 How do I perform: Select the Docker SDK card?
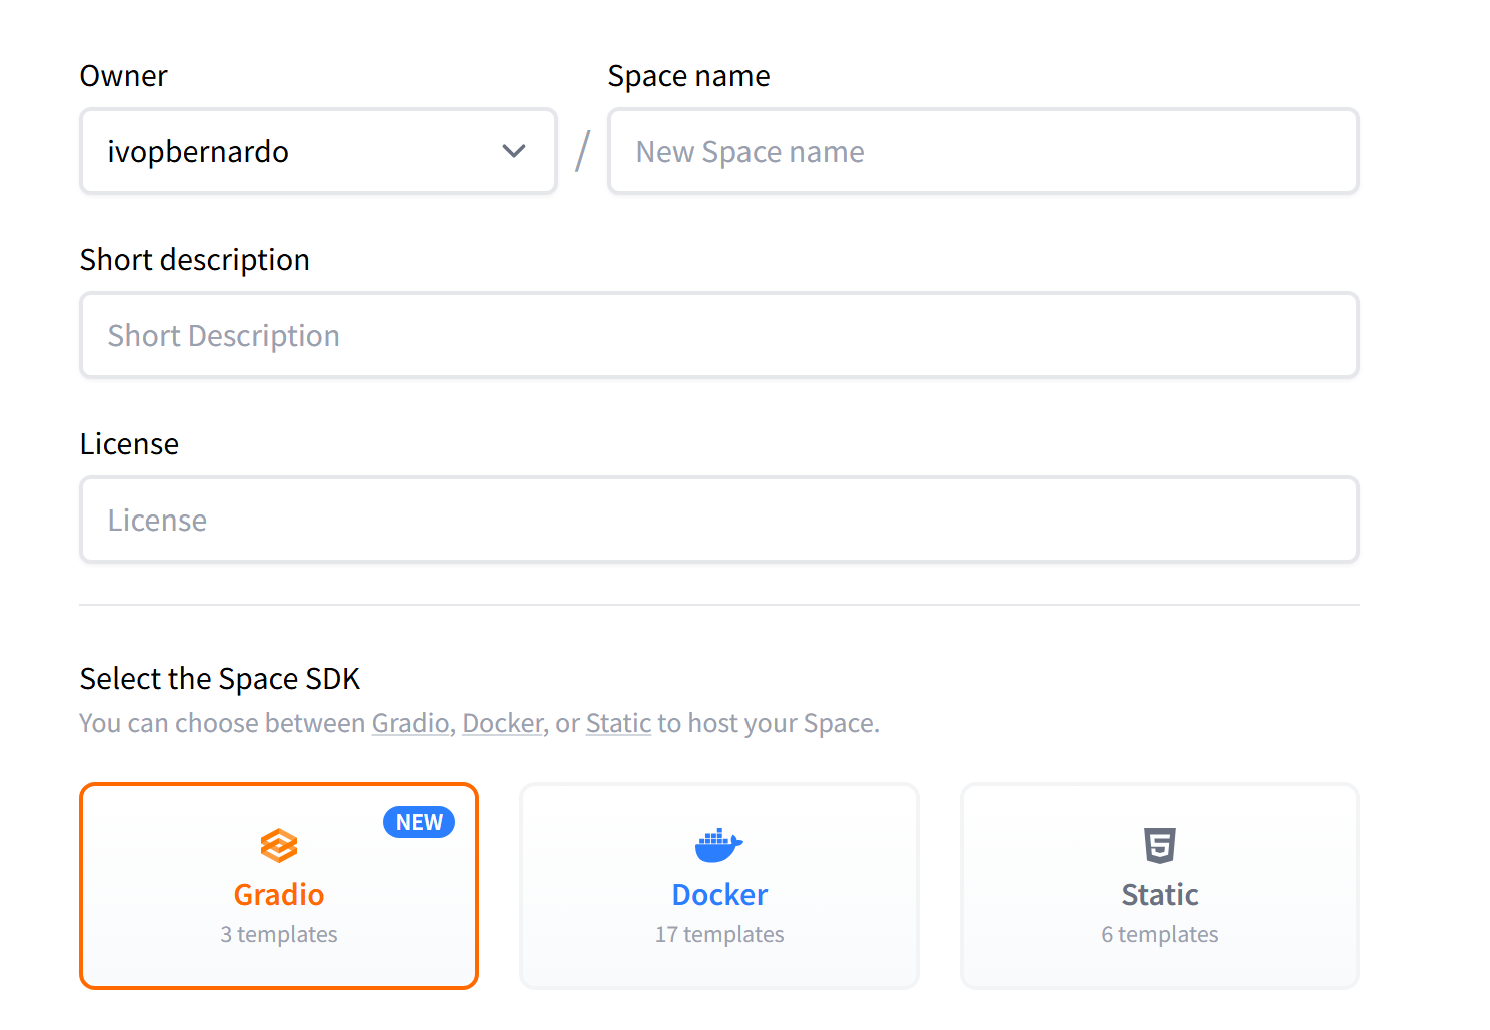click(719, 886)
